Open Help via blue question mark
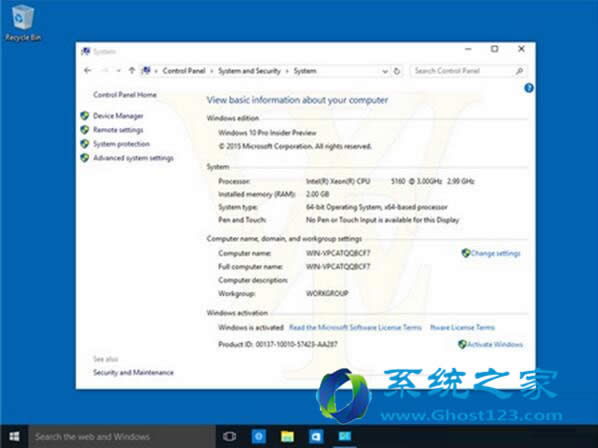The image size is (598, 448). (529, 88)
